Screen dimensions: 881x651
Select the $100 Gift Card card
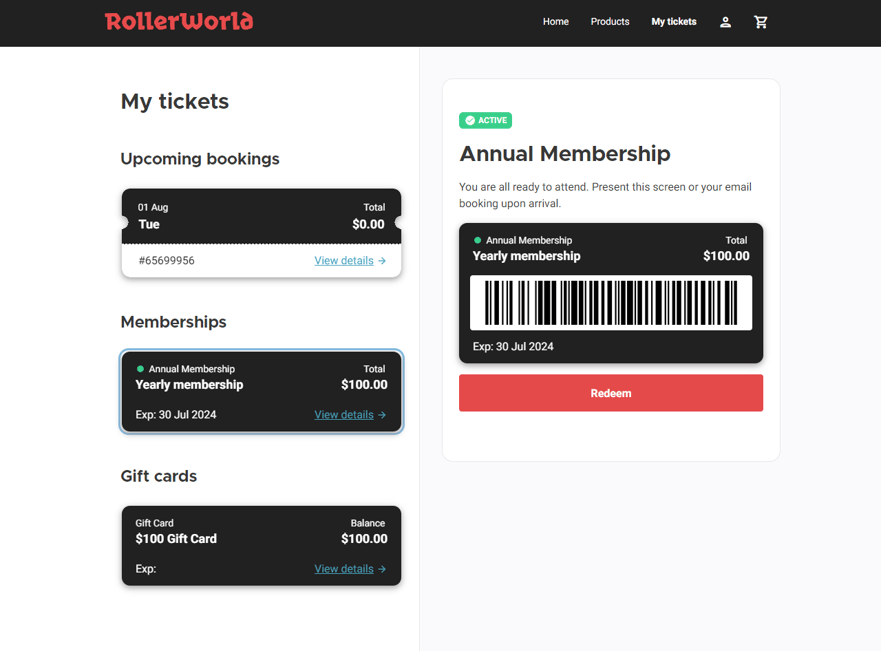click(x=261, y=546)
